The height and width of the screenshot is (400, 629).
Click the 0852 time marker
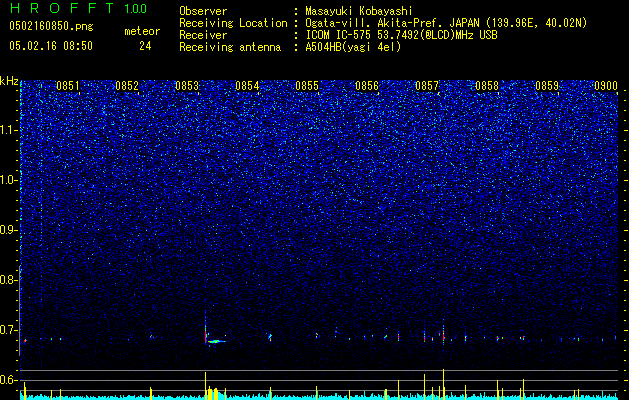point(127,86)
